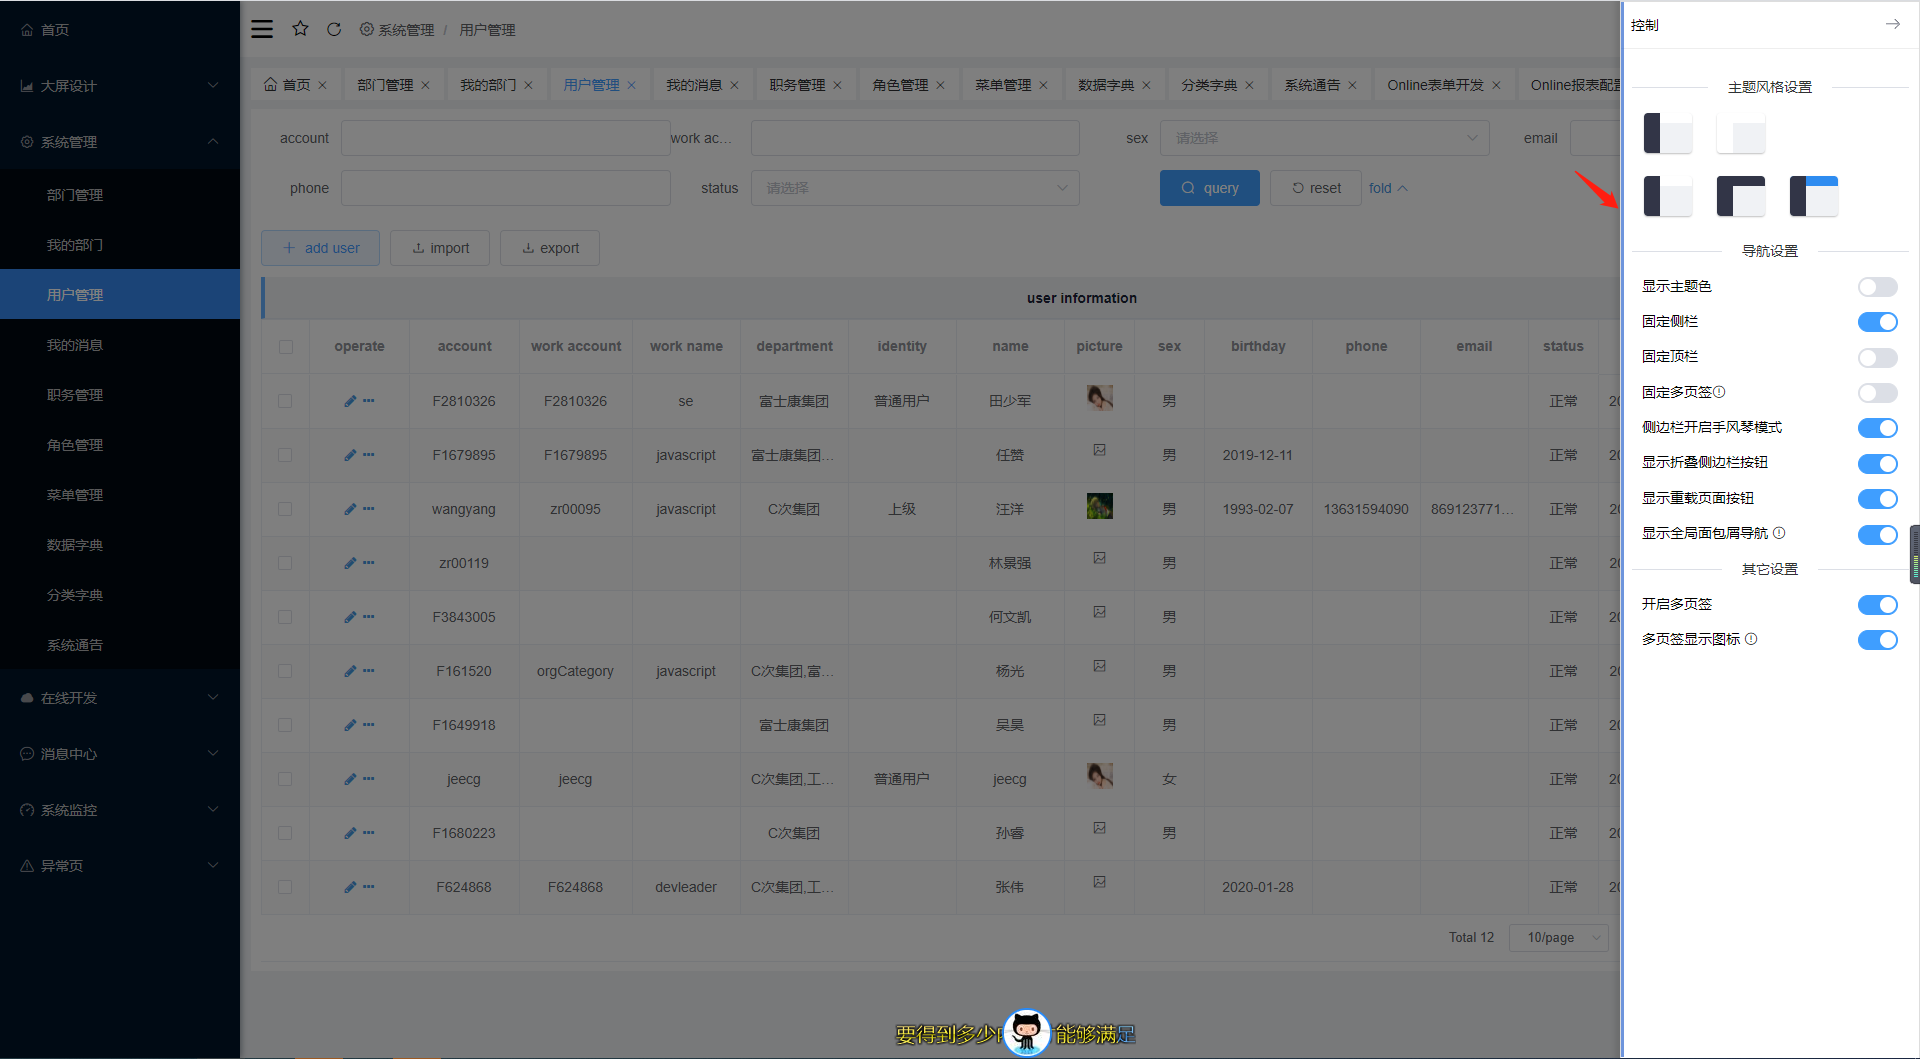
Task: Click the favorite star icon
Action: (x=300, y=29)
